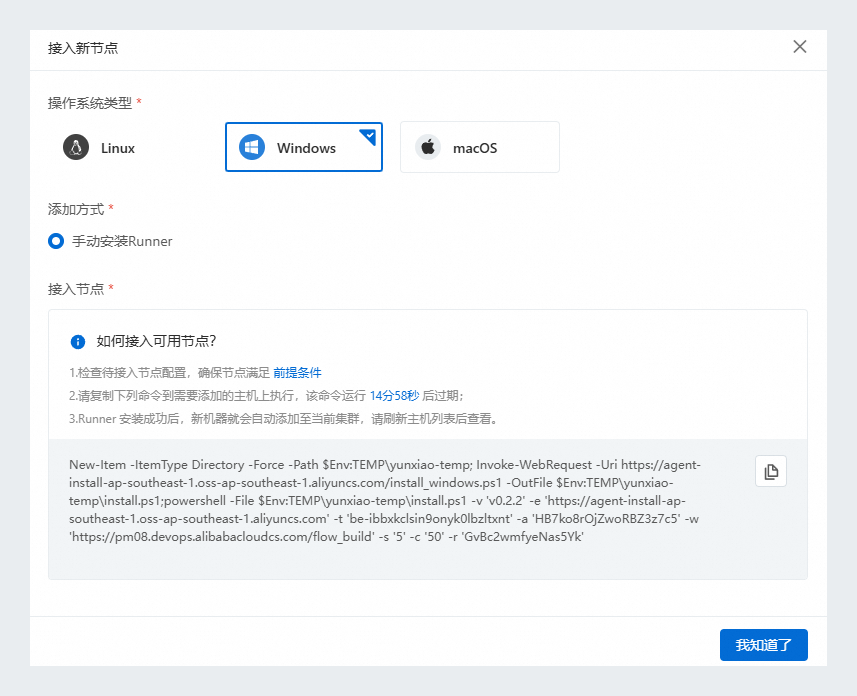This screenshot has height=696, width=857.
Task: Click the 接入节点 label
Action: [x=76, y=289]
